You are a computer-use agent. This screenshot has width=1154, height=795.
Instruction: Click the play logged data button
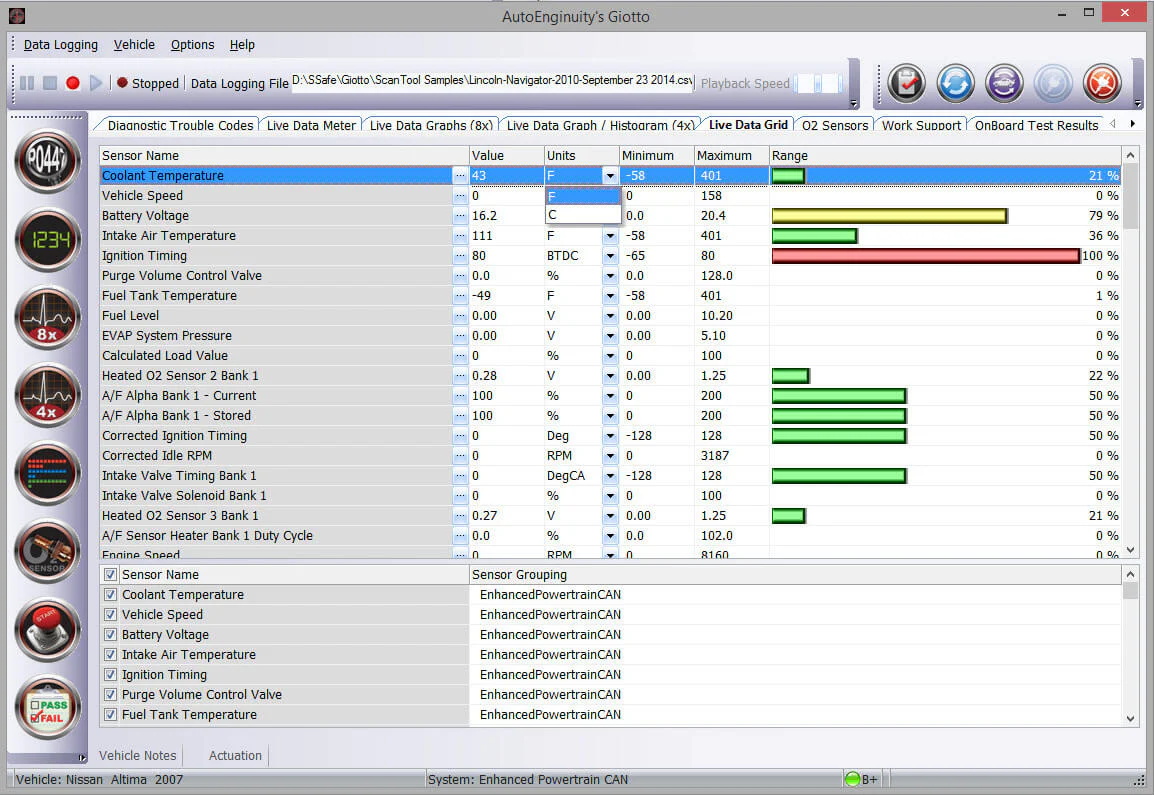[96, 83]
